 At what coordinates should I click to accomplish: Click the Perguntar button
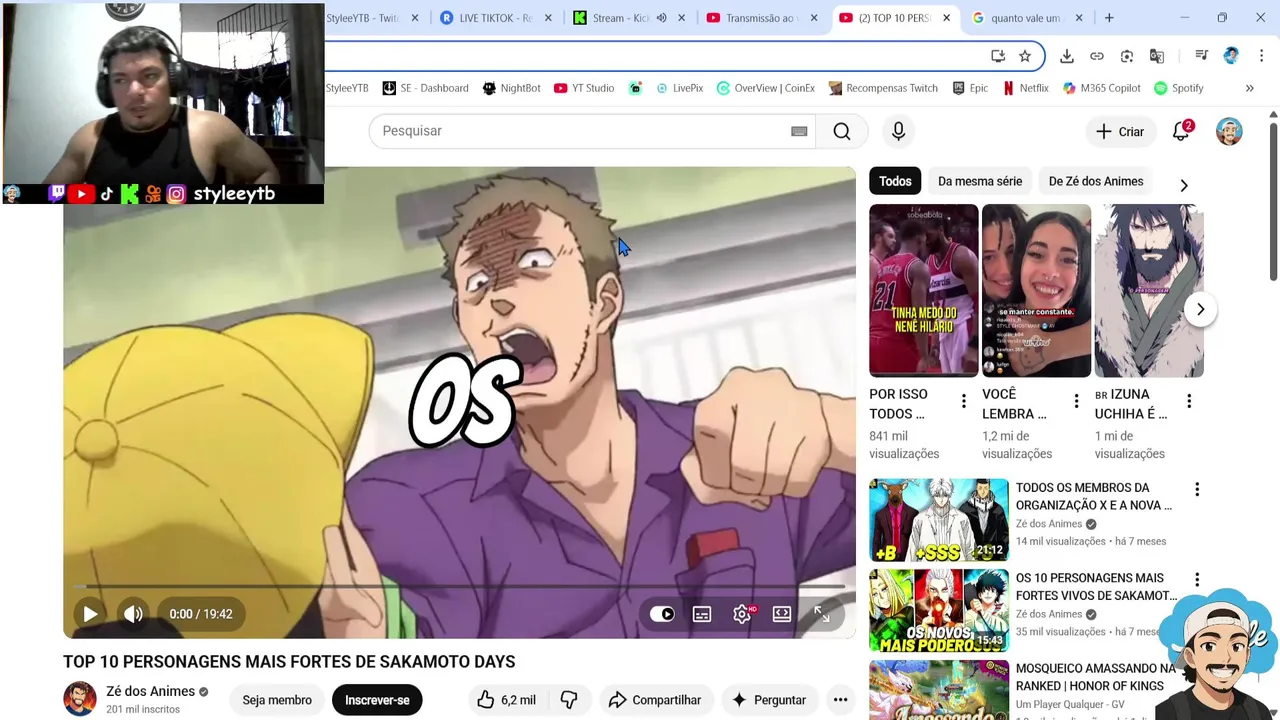pos(769,700)
